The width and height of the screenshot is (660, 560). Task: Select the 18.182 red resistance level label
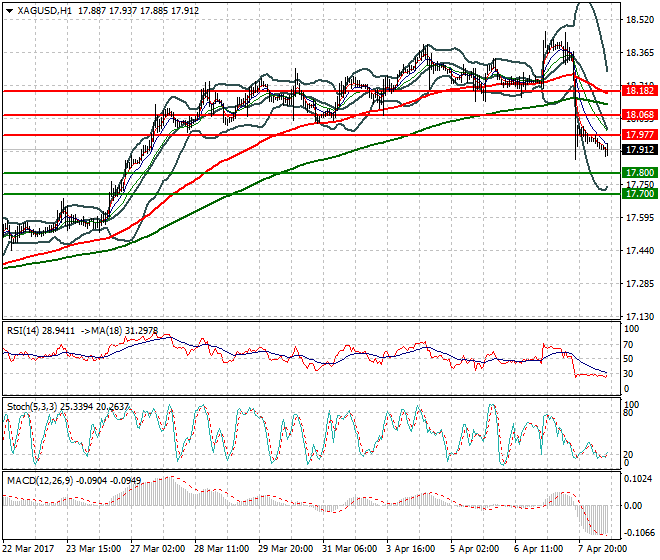pyautogui.click(x=639, y=91)
